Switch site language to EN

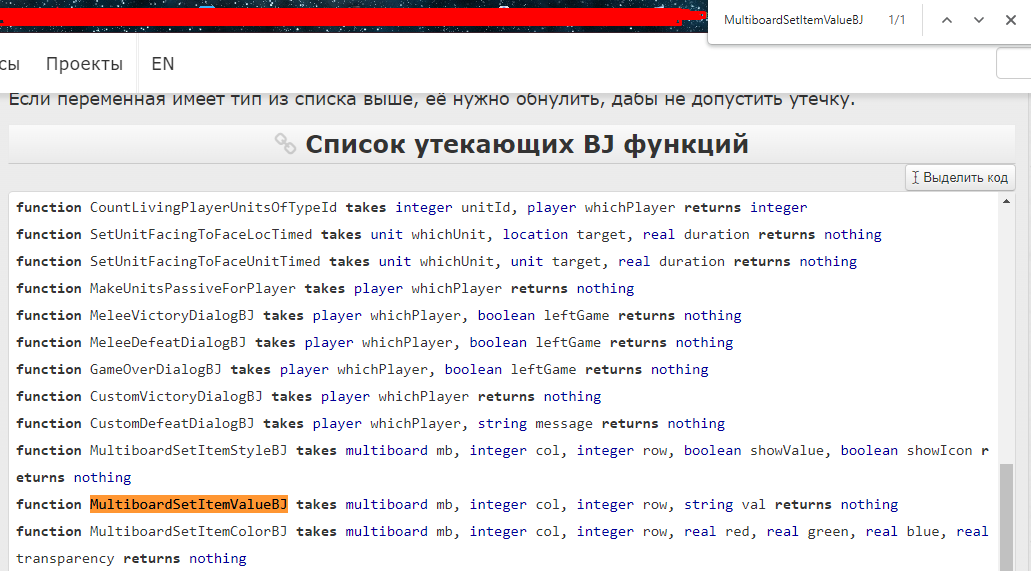pos(162,64)
